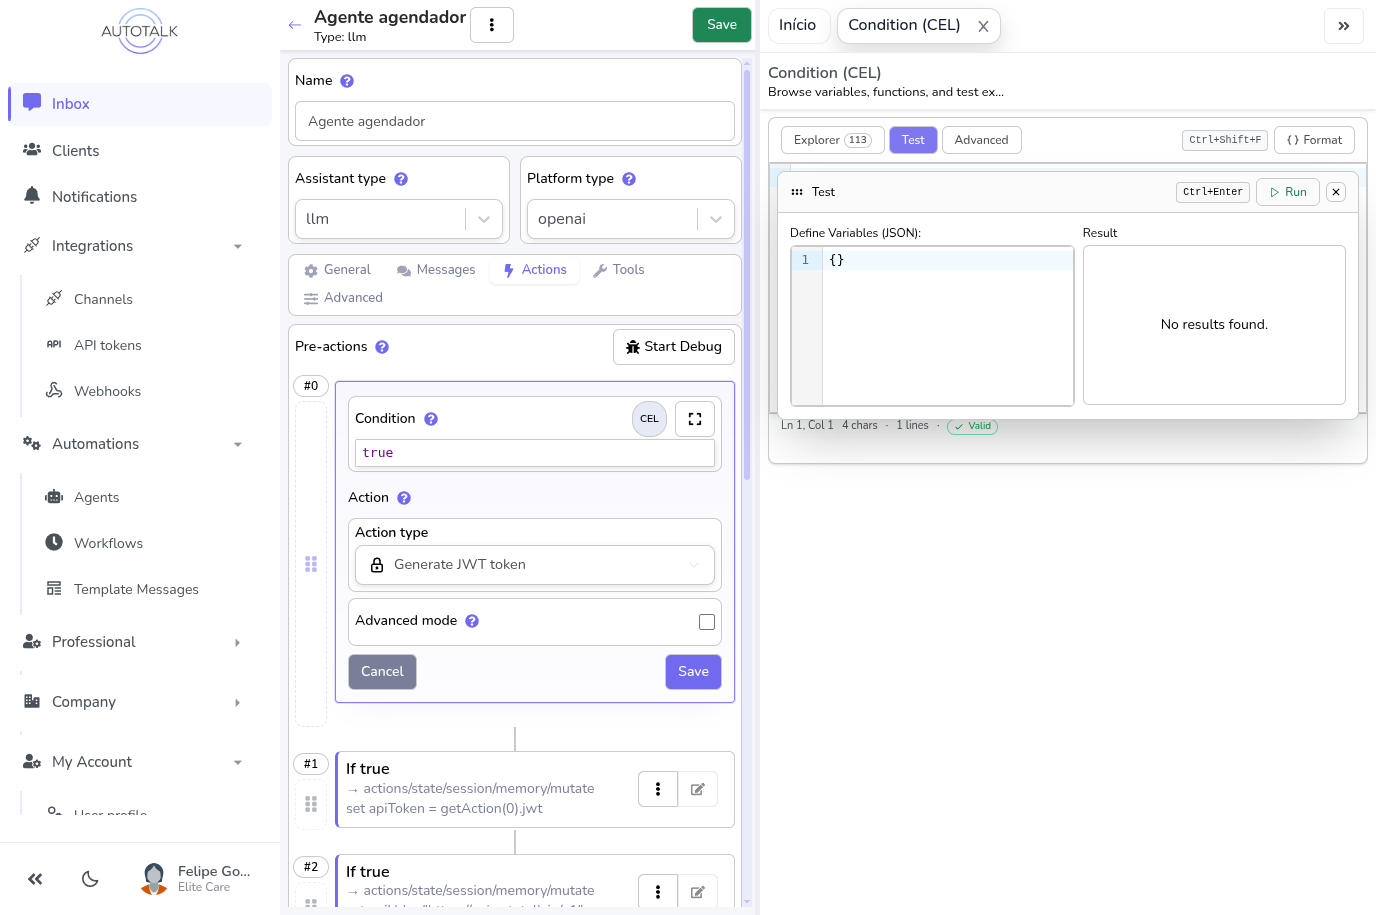Image resolution: width=1376 pixels, height=915 pixels.
Task: Switch to the Tools tab
Action: point(618,269)
